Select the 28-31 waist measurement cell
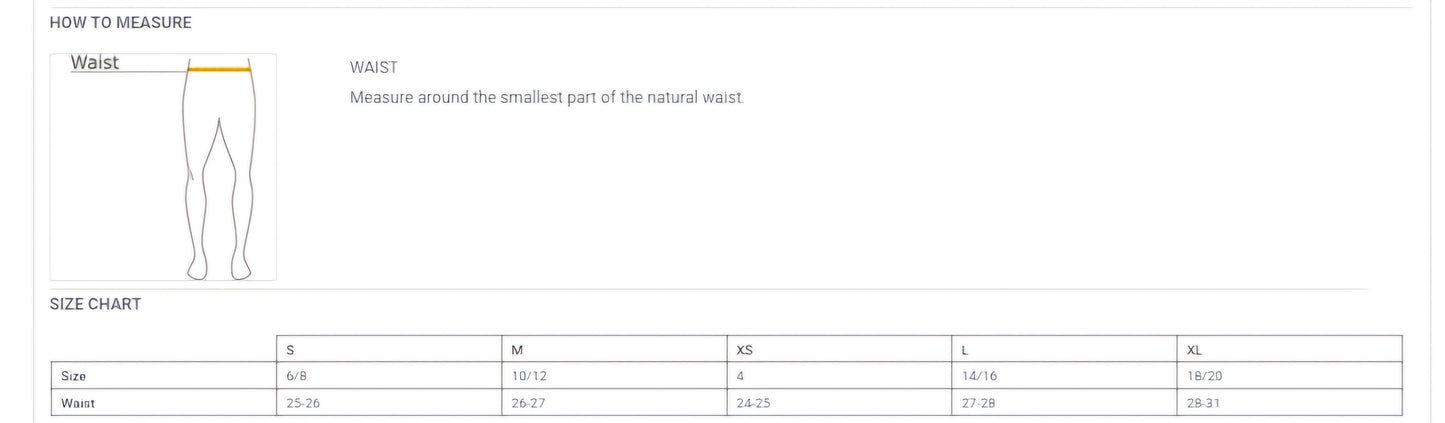Viewport: 1445px width, 423px height. [x=1203, y=403]
